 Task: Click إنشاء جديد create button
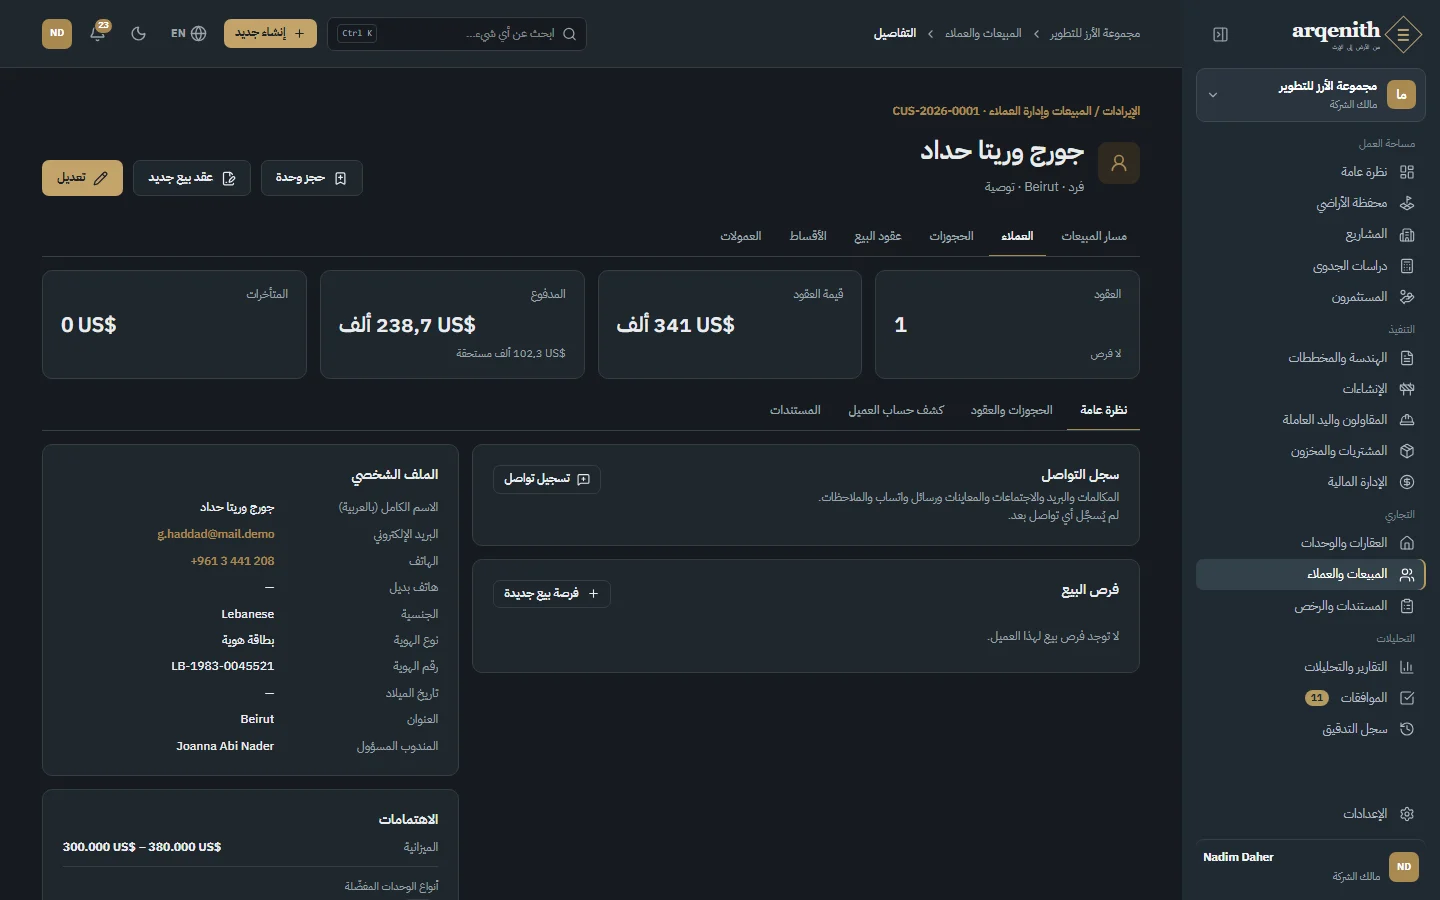[270, 33]
